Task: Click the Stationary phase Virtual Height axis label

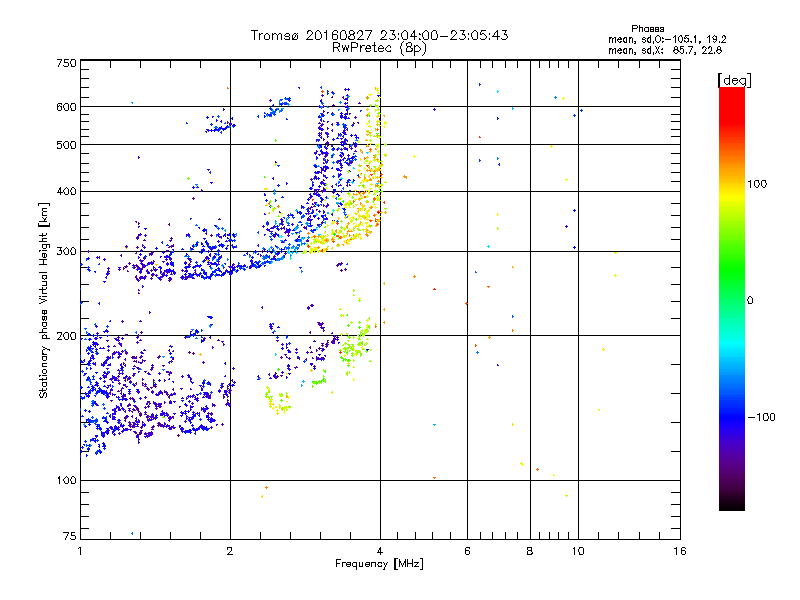Action: pos(44,302)
